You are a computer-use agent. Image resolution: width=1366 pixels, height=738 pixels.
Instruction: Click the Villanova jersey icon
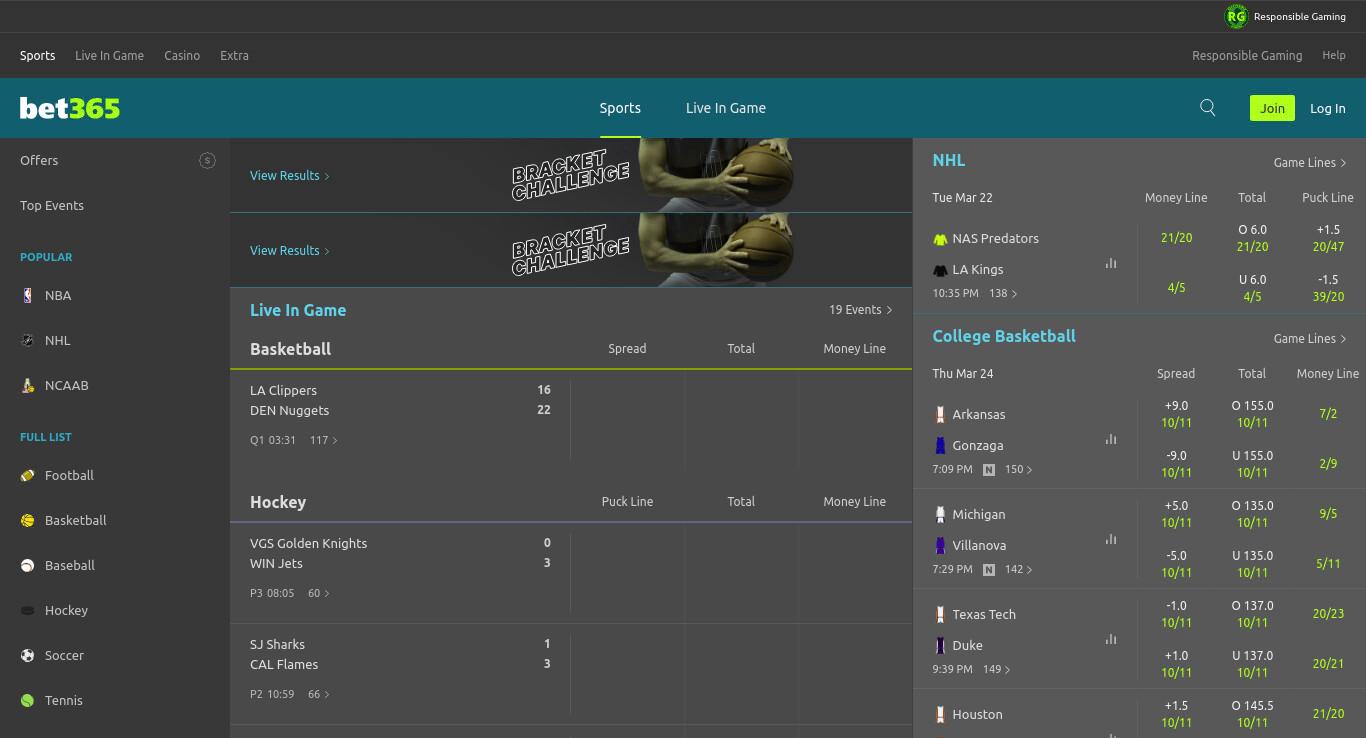940,545
